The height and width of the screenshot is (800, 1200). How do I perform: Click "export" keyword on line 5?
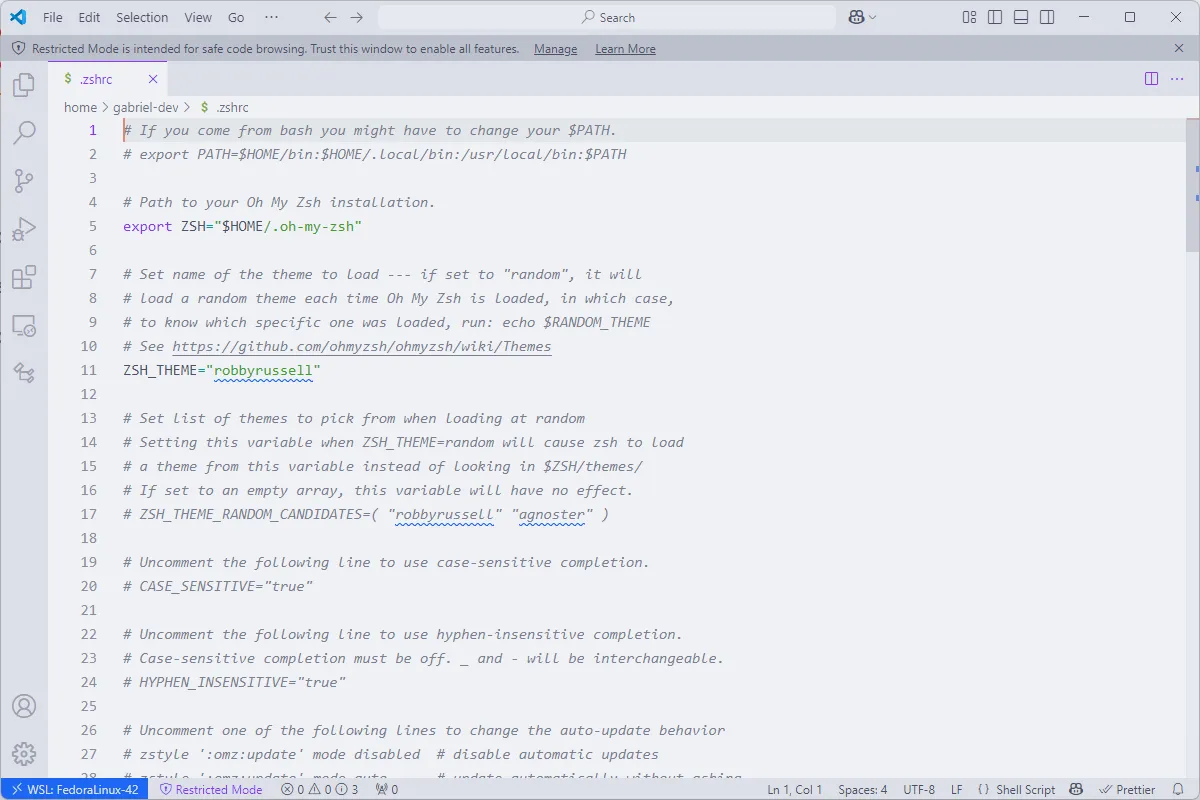pyautogui.click(x=148, y=226)
